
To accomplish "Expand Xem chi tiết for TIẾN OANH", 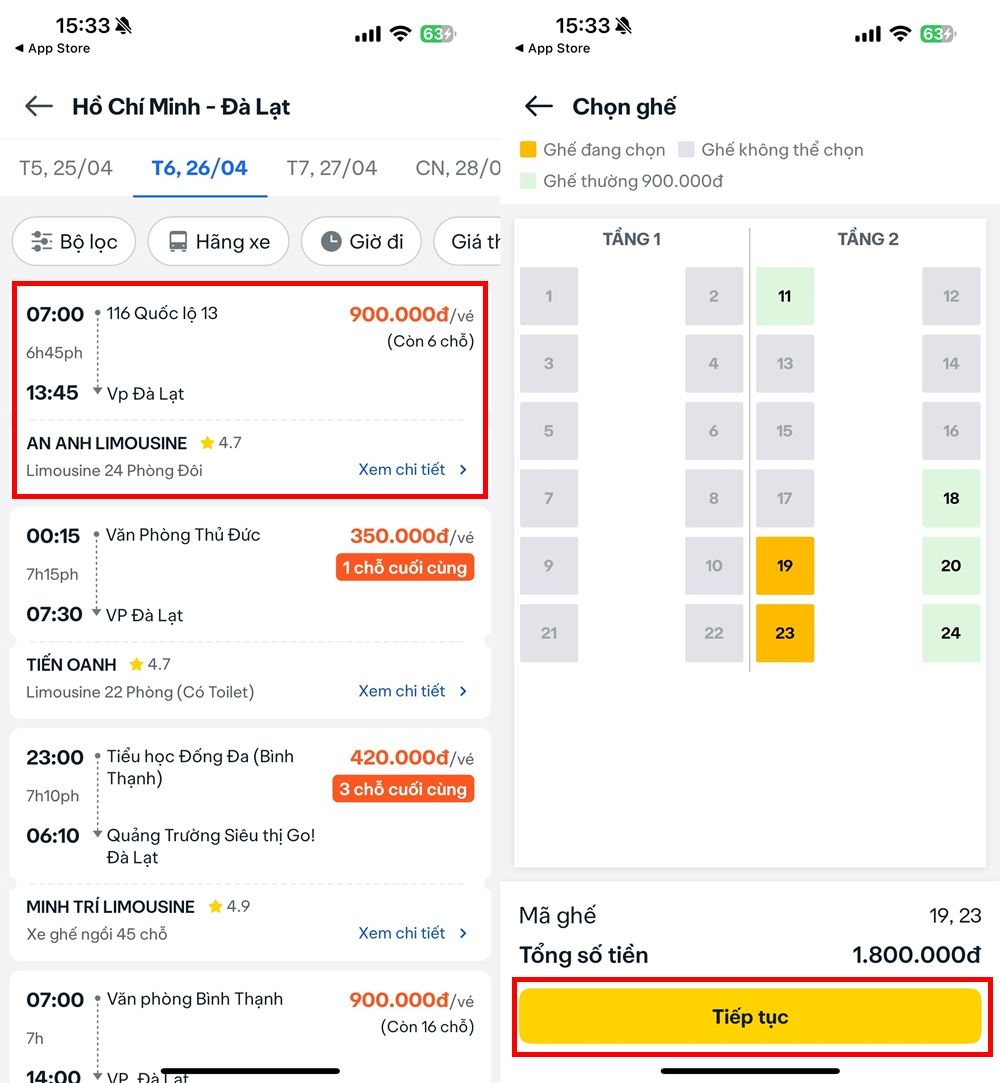I will click(x=412, y=691).
